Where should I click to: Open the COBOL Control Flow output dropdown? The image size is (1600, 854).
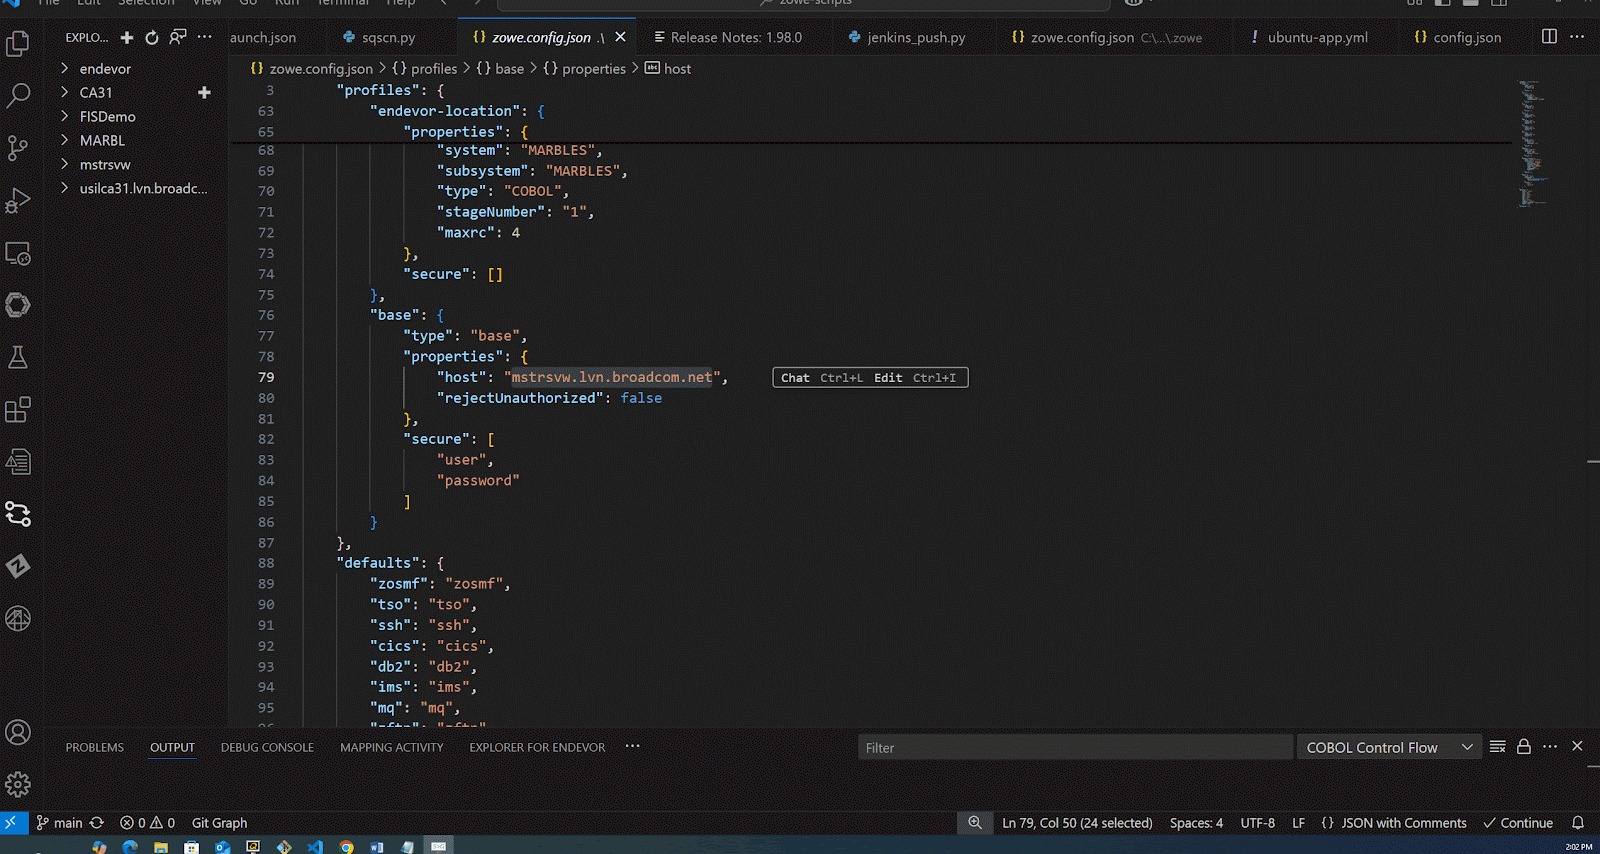coord(1388,748)
